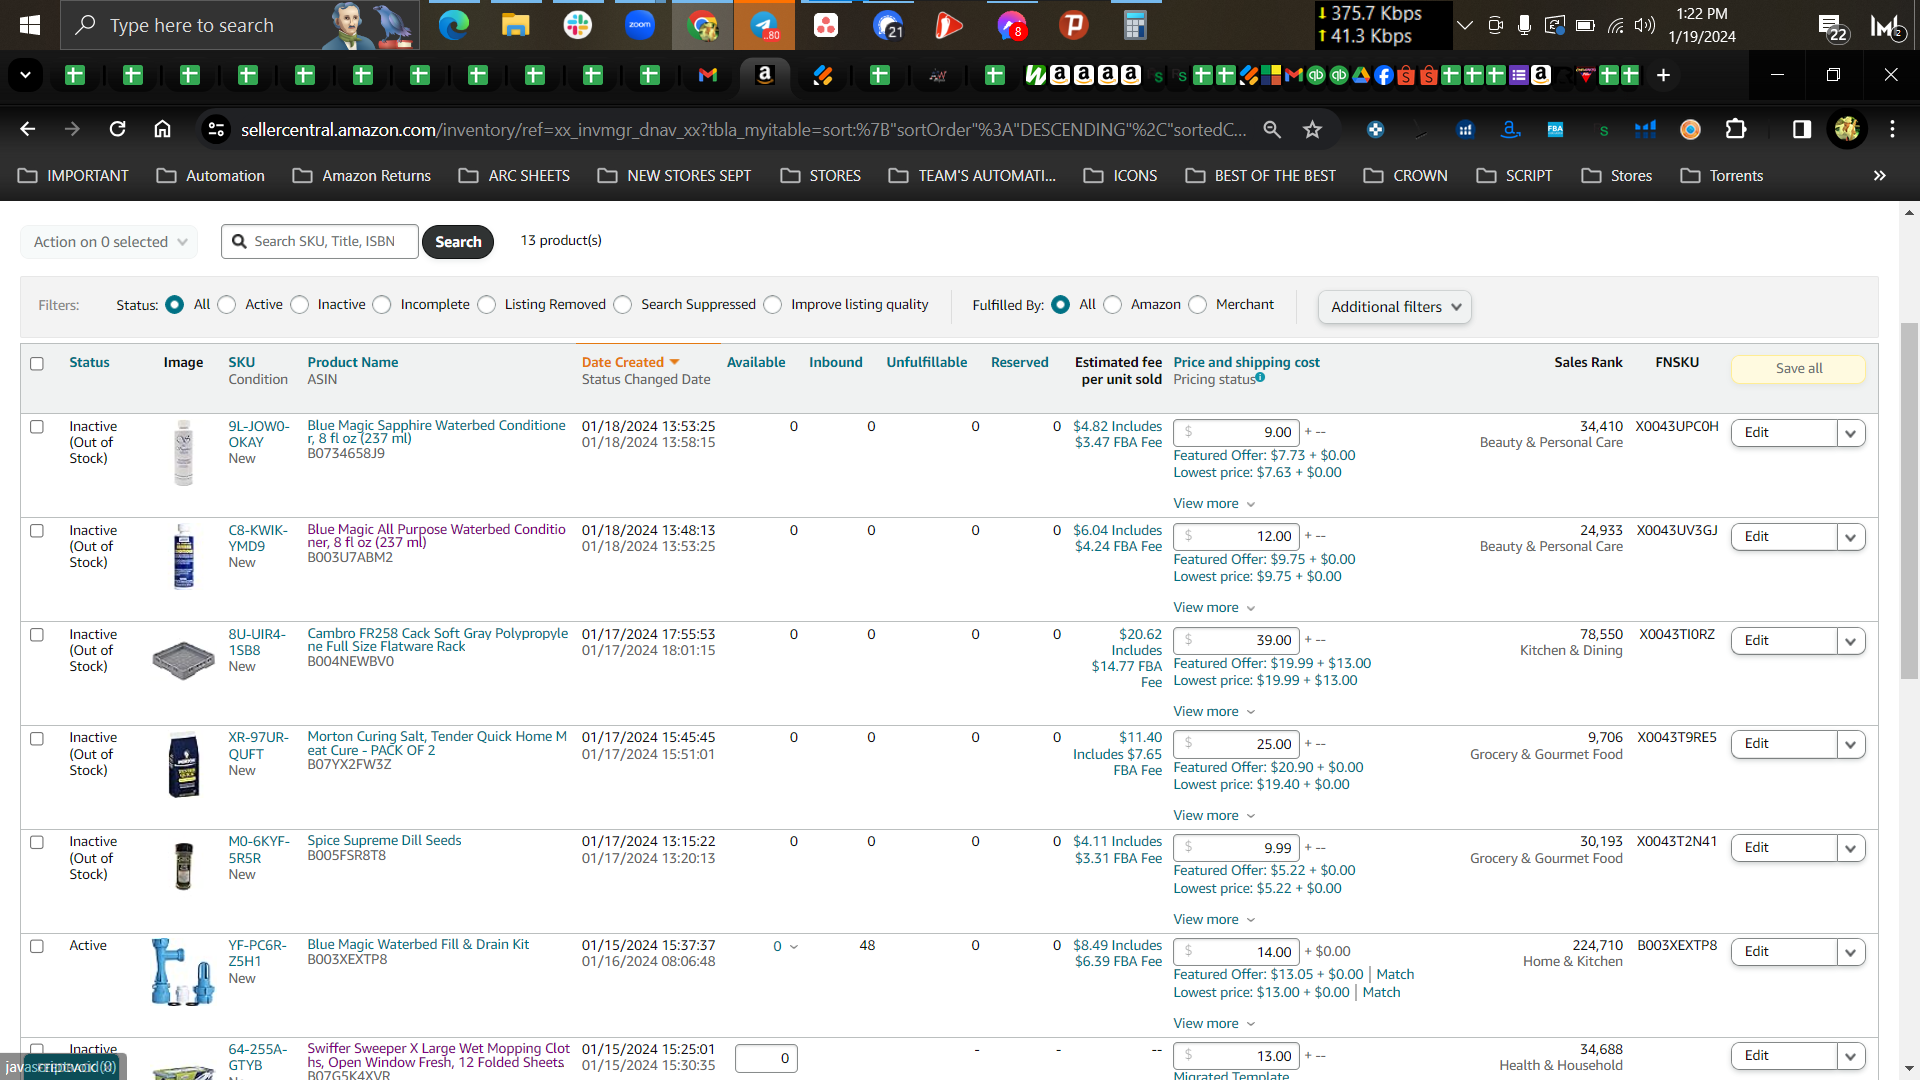Open the Amazon assistant extension icon
Viewport: 1920px width, 1080px height.
pos(1510,129)
